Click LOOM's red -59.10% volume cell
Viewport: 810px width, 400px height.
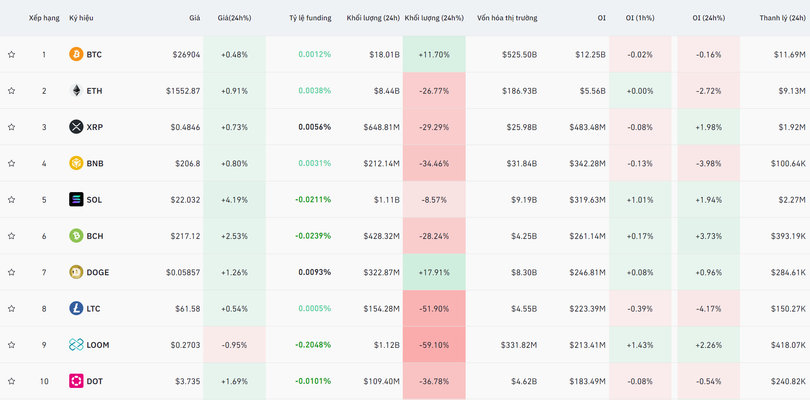click(434, 345)
